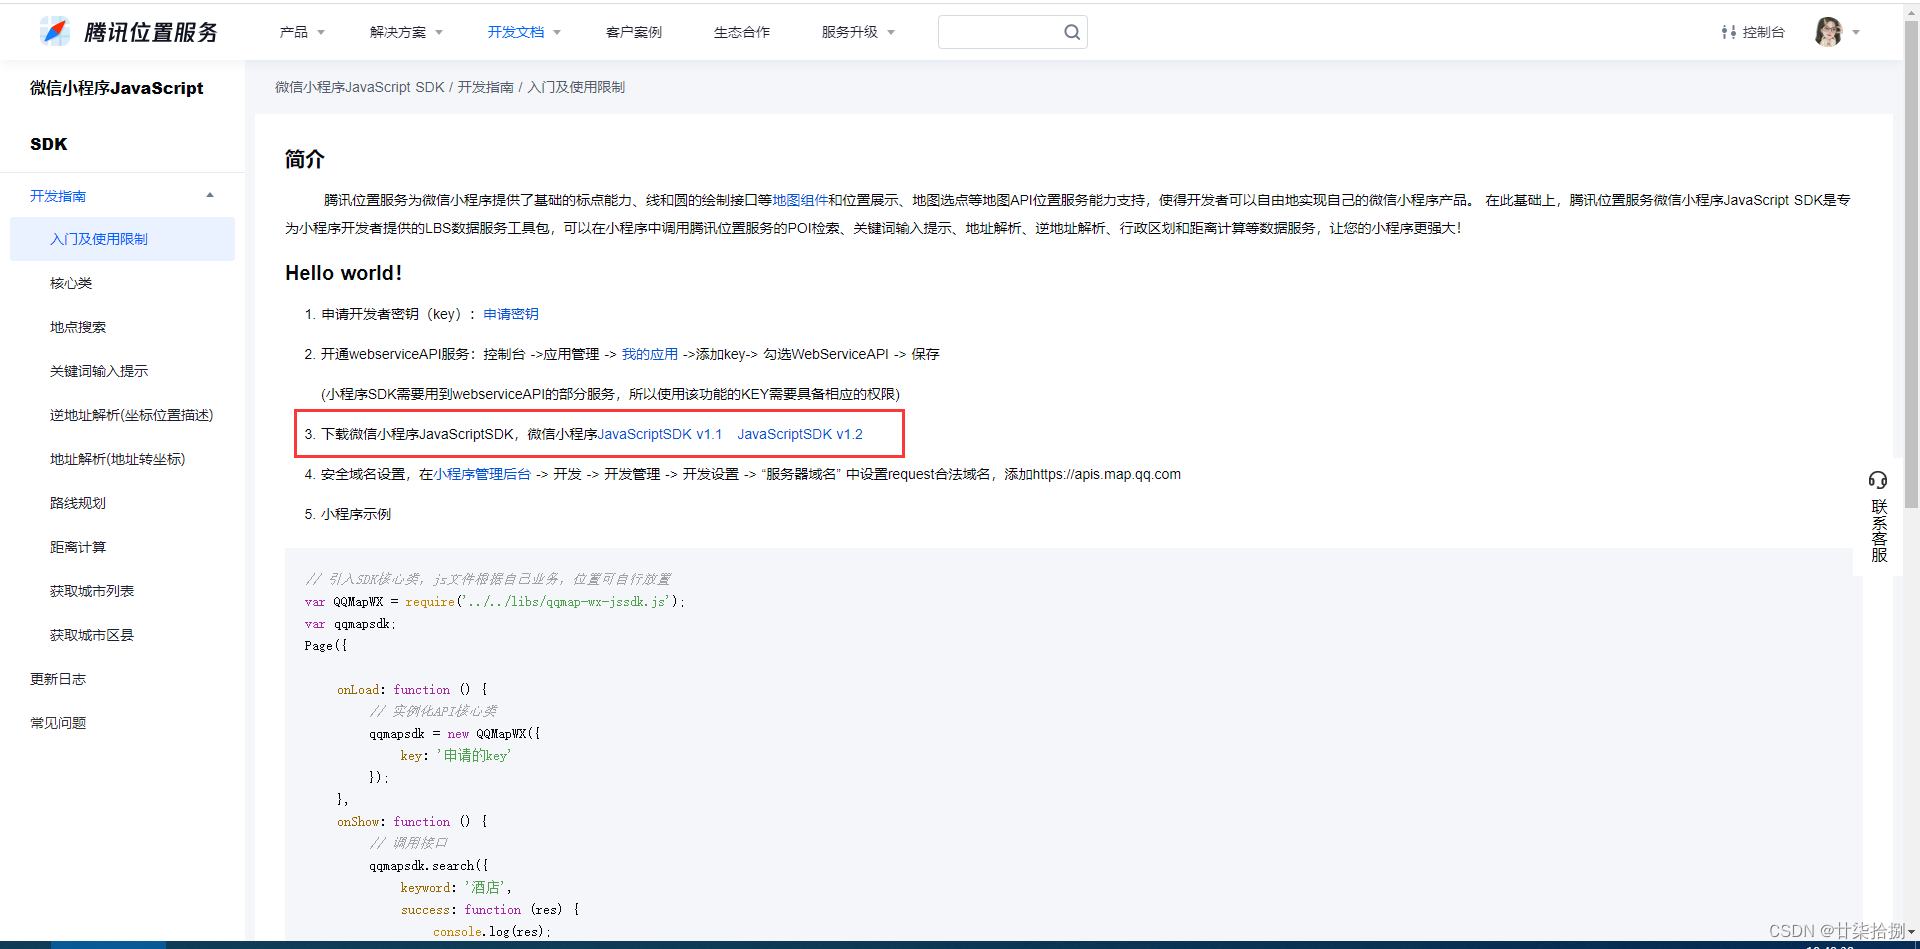Expand the 解决方案 dropdown menu

pyautogui.click(x=406, y=32)
